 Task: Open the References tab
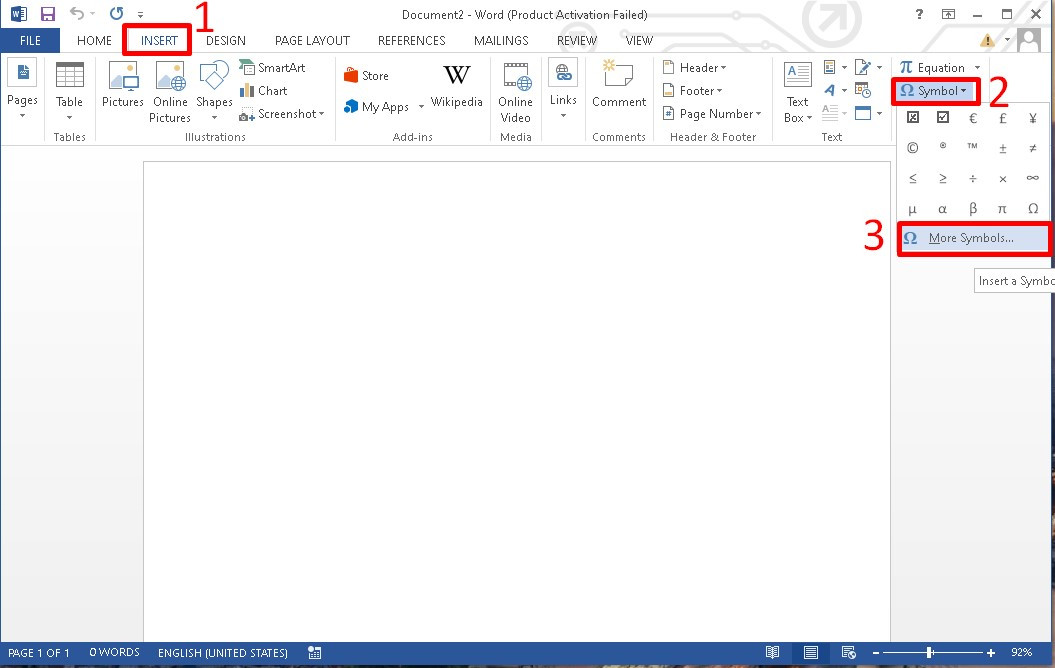[x=411, y=41]
